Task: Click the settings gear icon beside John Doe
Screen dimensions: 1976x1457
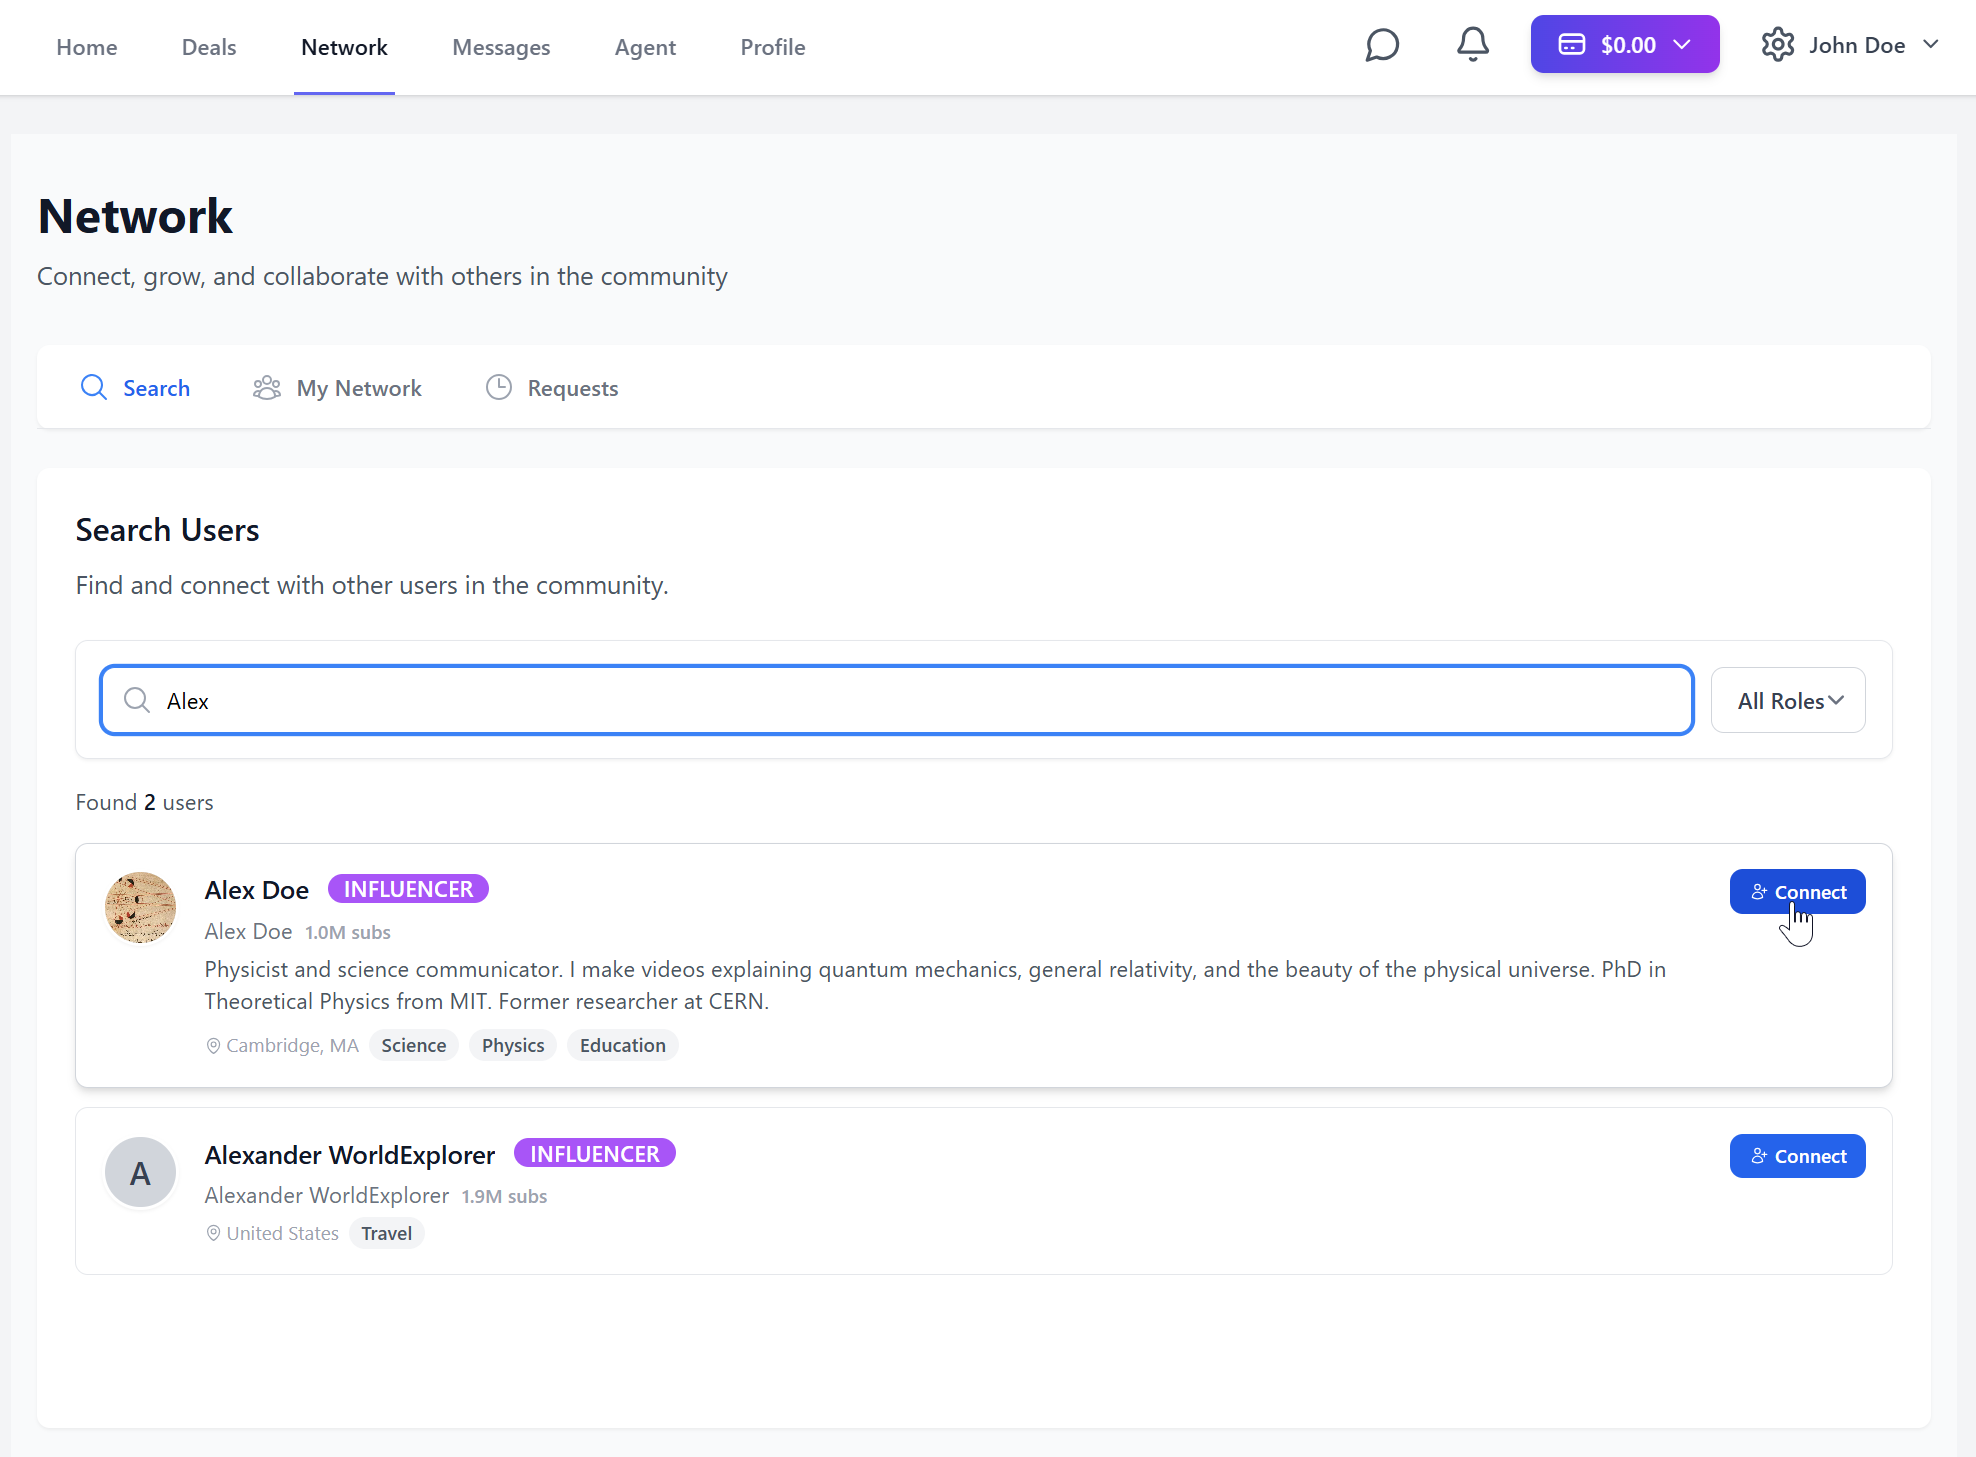Action: tap(1778, 45)
